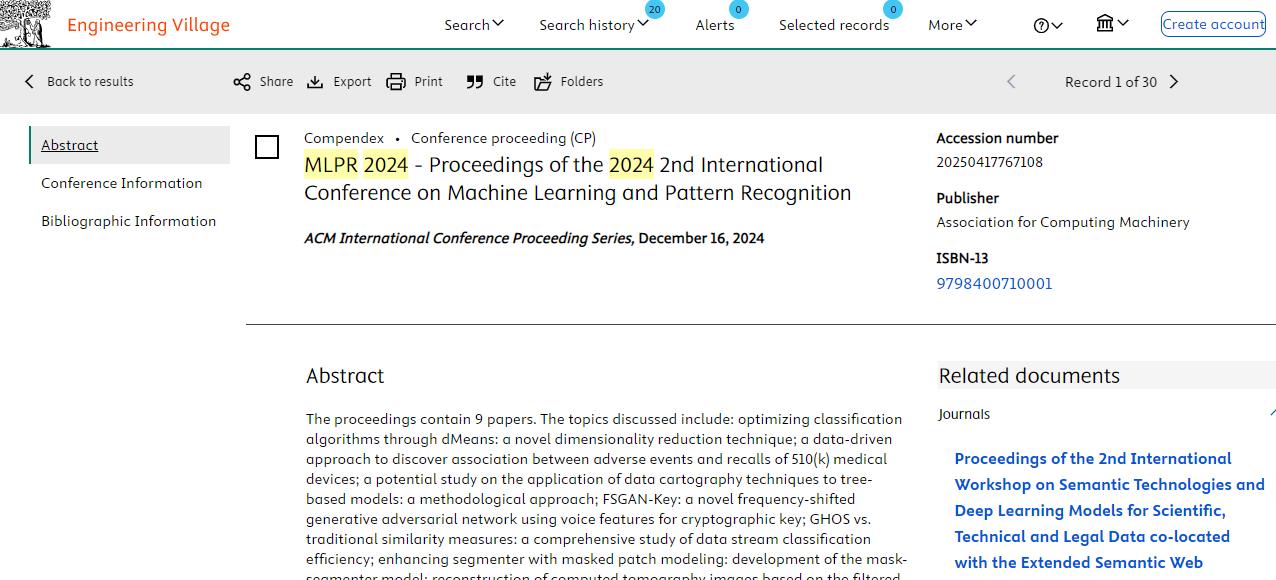This screenshot has width=1276, height=580.
Task: Open the Semantic Technologies workshop proceedings link
Action: [x=1109, y=510]
